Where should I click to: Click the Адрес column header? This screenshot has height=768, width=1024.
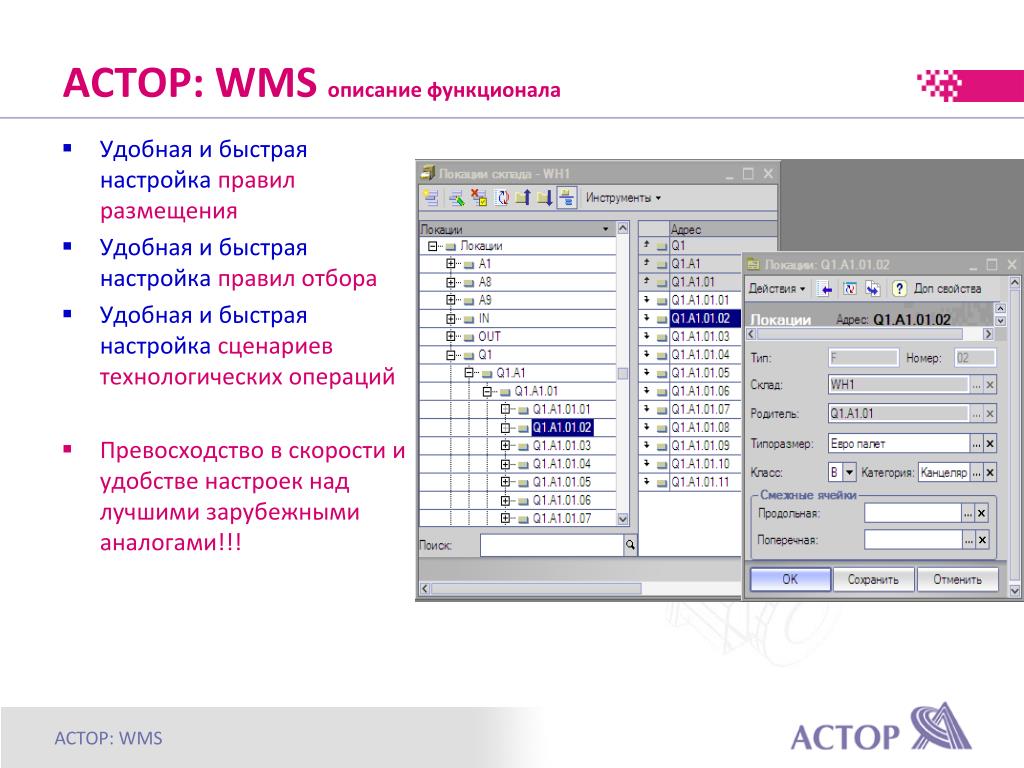coord(723,229)
